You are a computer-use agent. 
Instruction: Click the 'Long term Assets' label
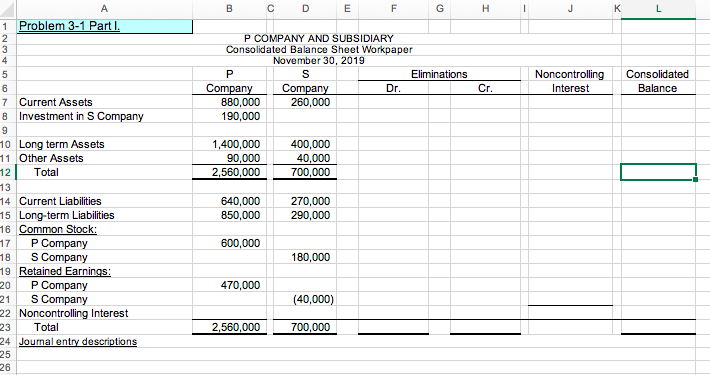[62, 144]
